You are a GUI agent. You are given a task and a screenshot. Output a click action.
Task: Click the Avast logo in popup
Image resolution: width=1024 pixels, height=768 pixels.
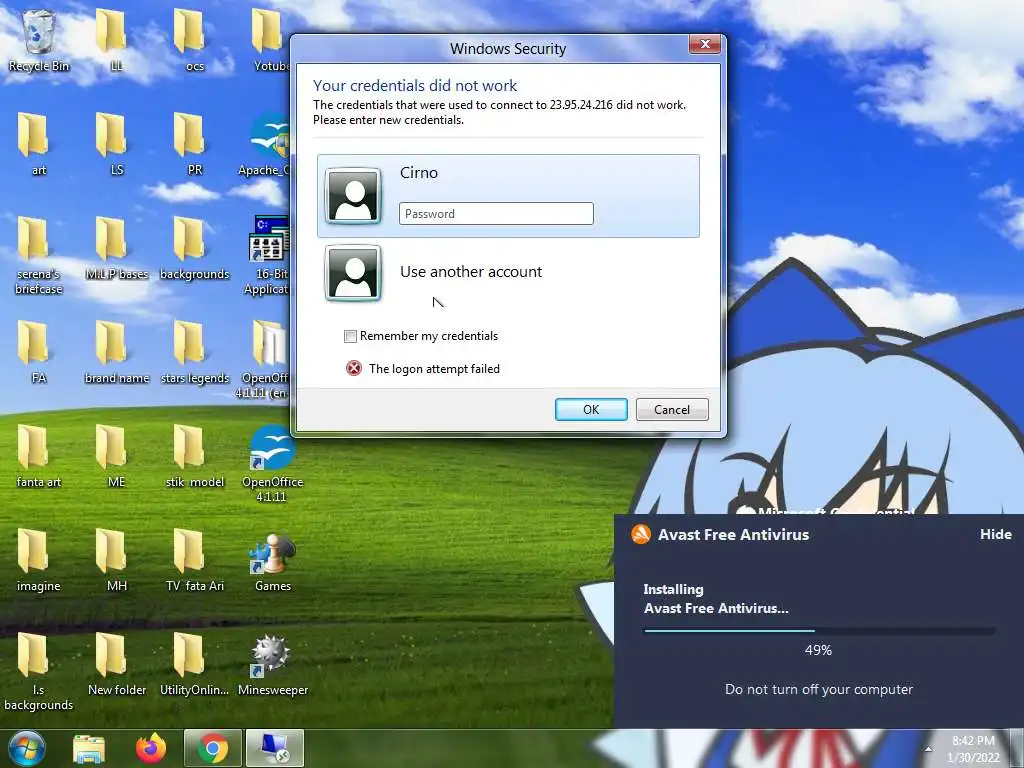(641, 534)
